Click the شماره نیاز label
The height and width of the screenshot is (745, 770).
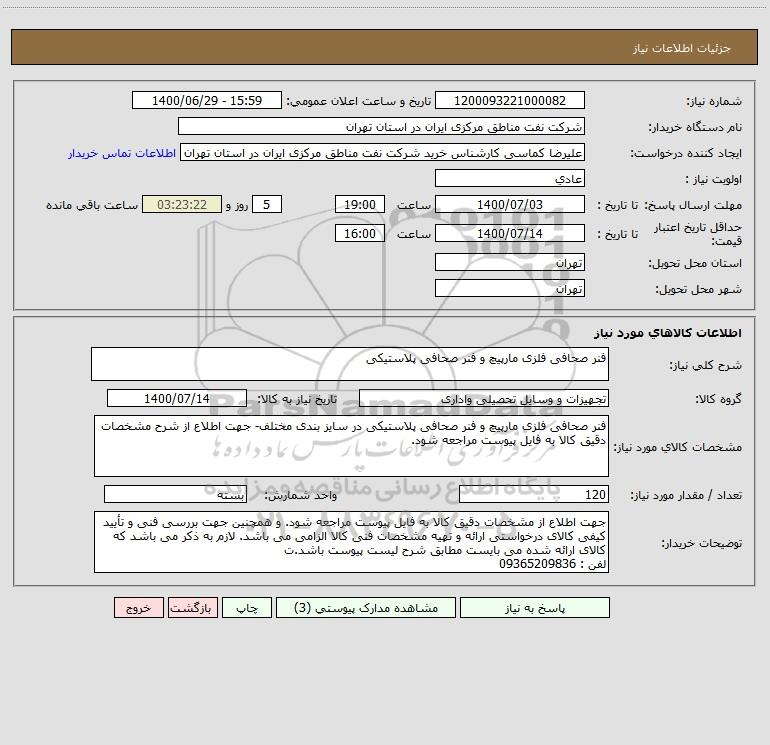714,102
